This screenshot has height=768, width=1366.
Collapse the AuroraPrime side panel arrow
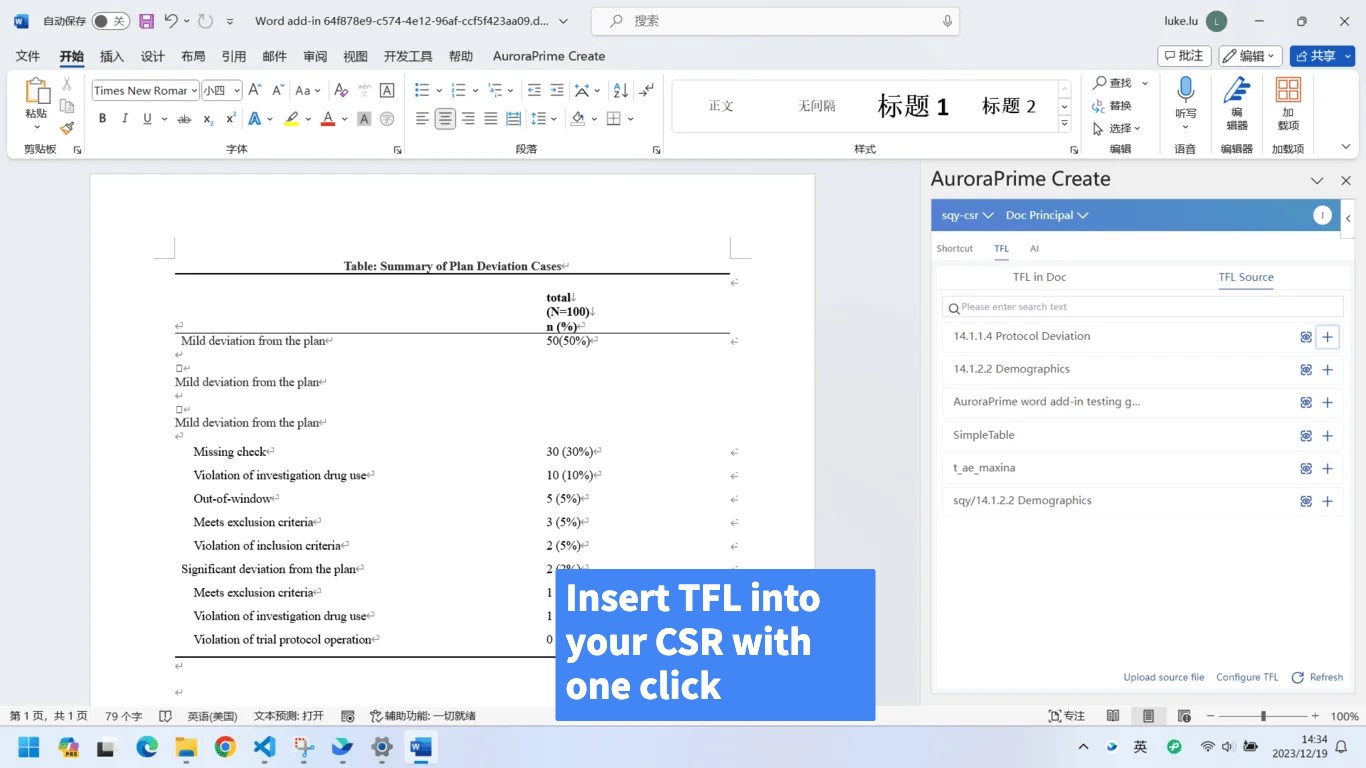[1348, 218]
